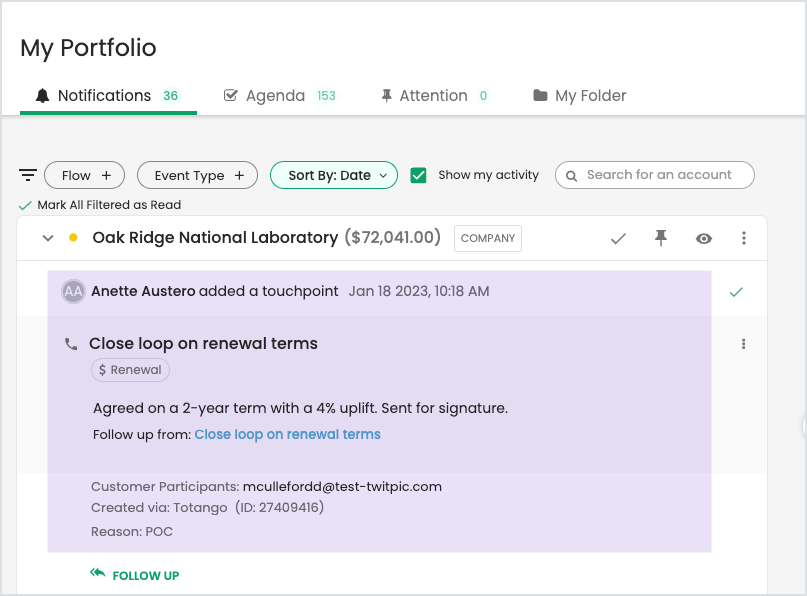Click the notifications bell icon
Viewport: 807px width, 596px height.
point(42,95)
